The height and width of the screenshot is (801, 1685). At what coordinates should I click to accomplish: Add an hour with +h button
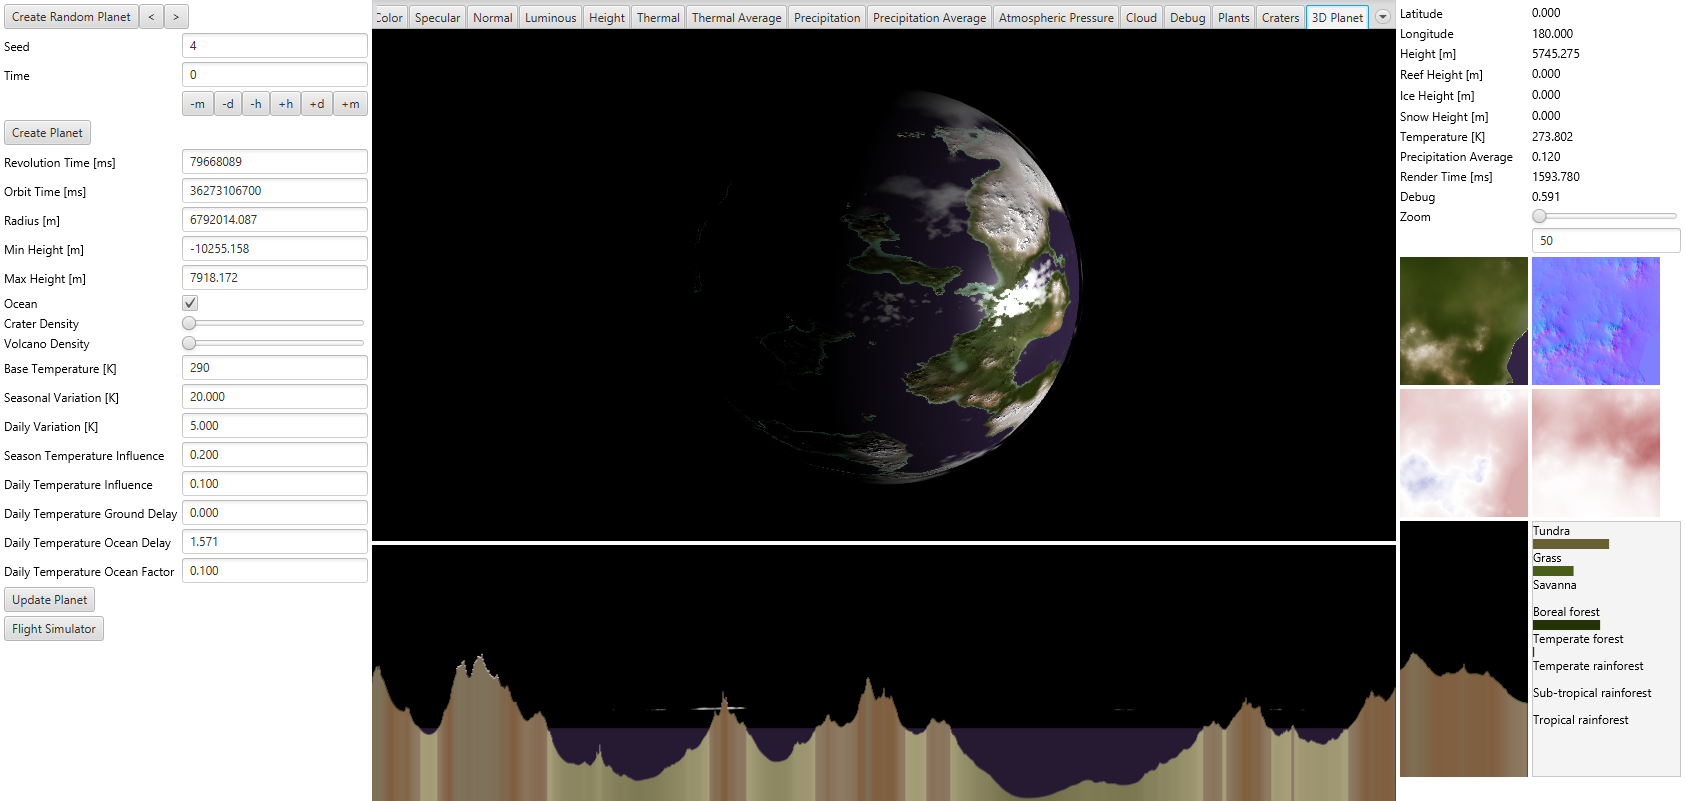pyautogui.click(x=286, y=104)
